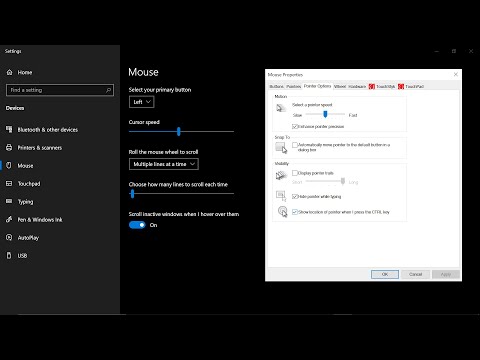Open the TouchStyk tab label

[386, 86]
